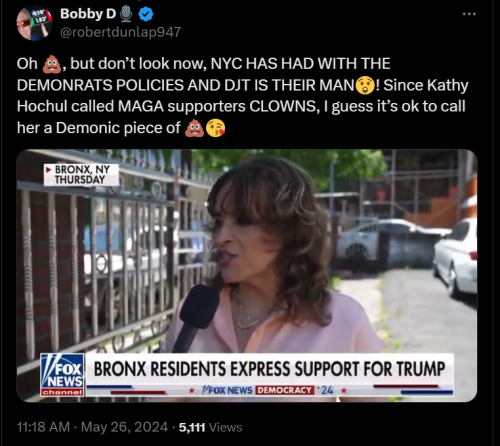
Task: Click the microphone emoji beside Bobby D
Action: 126,14
